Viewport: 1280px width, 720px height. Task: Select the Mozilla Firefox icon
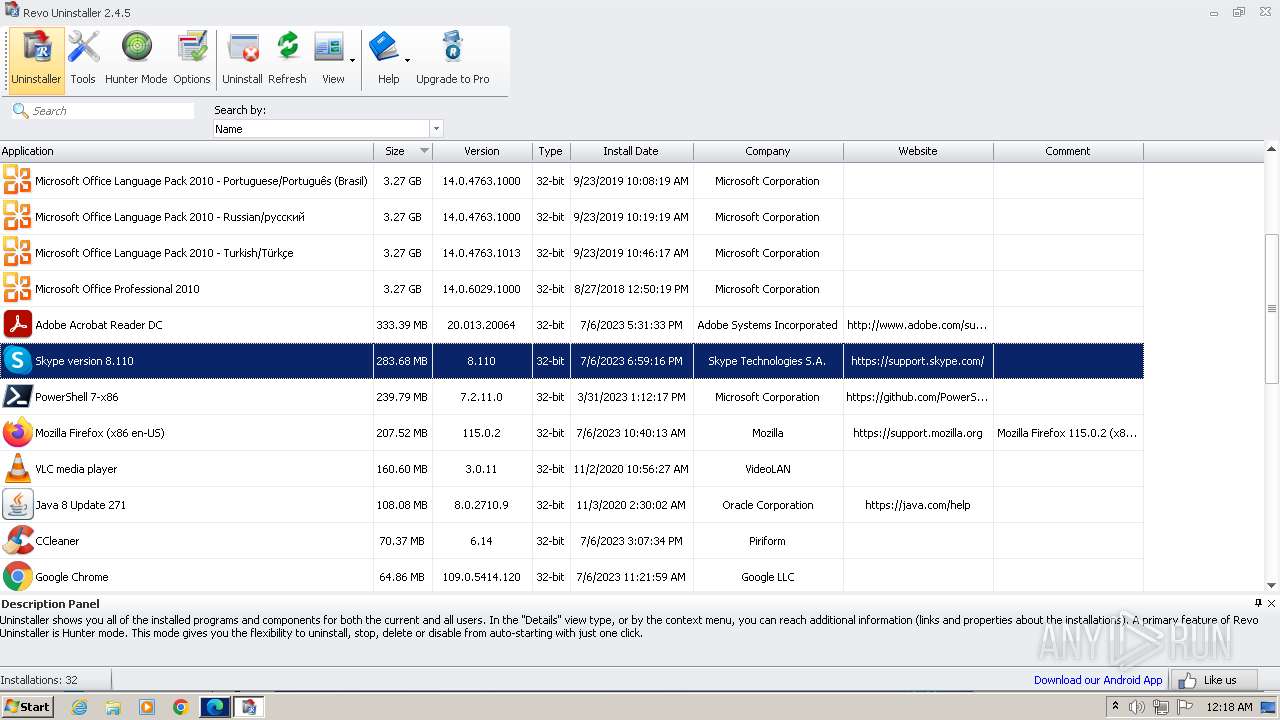17,433
